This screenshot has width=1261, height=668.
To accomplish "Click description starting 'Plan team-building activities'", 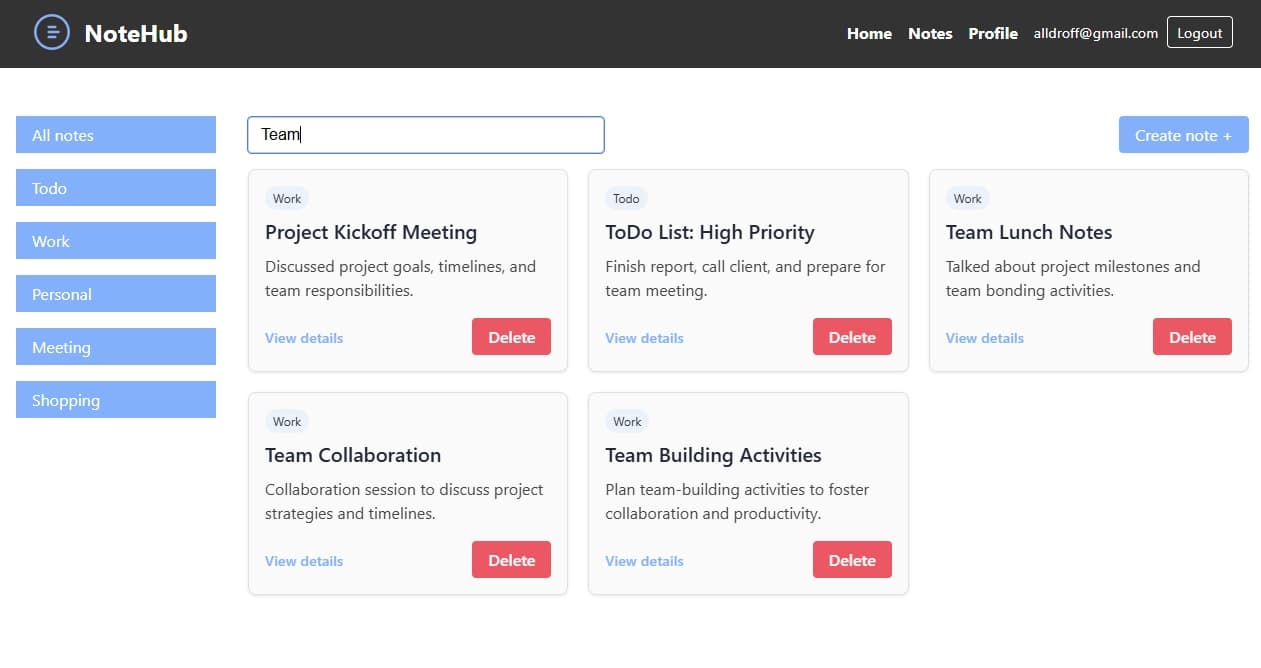I will click(x=737, y=502).
